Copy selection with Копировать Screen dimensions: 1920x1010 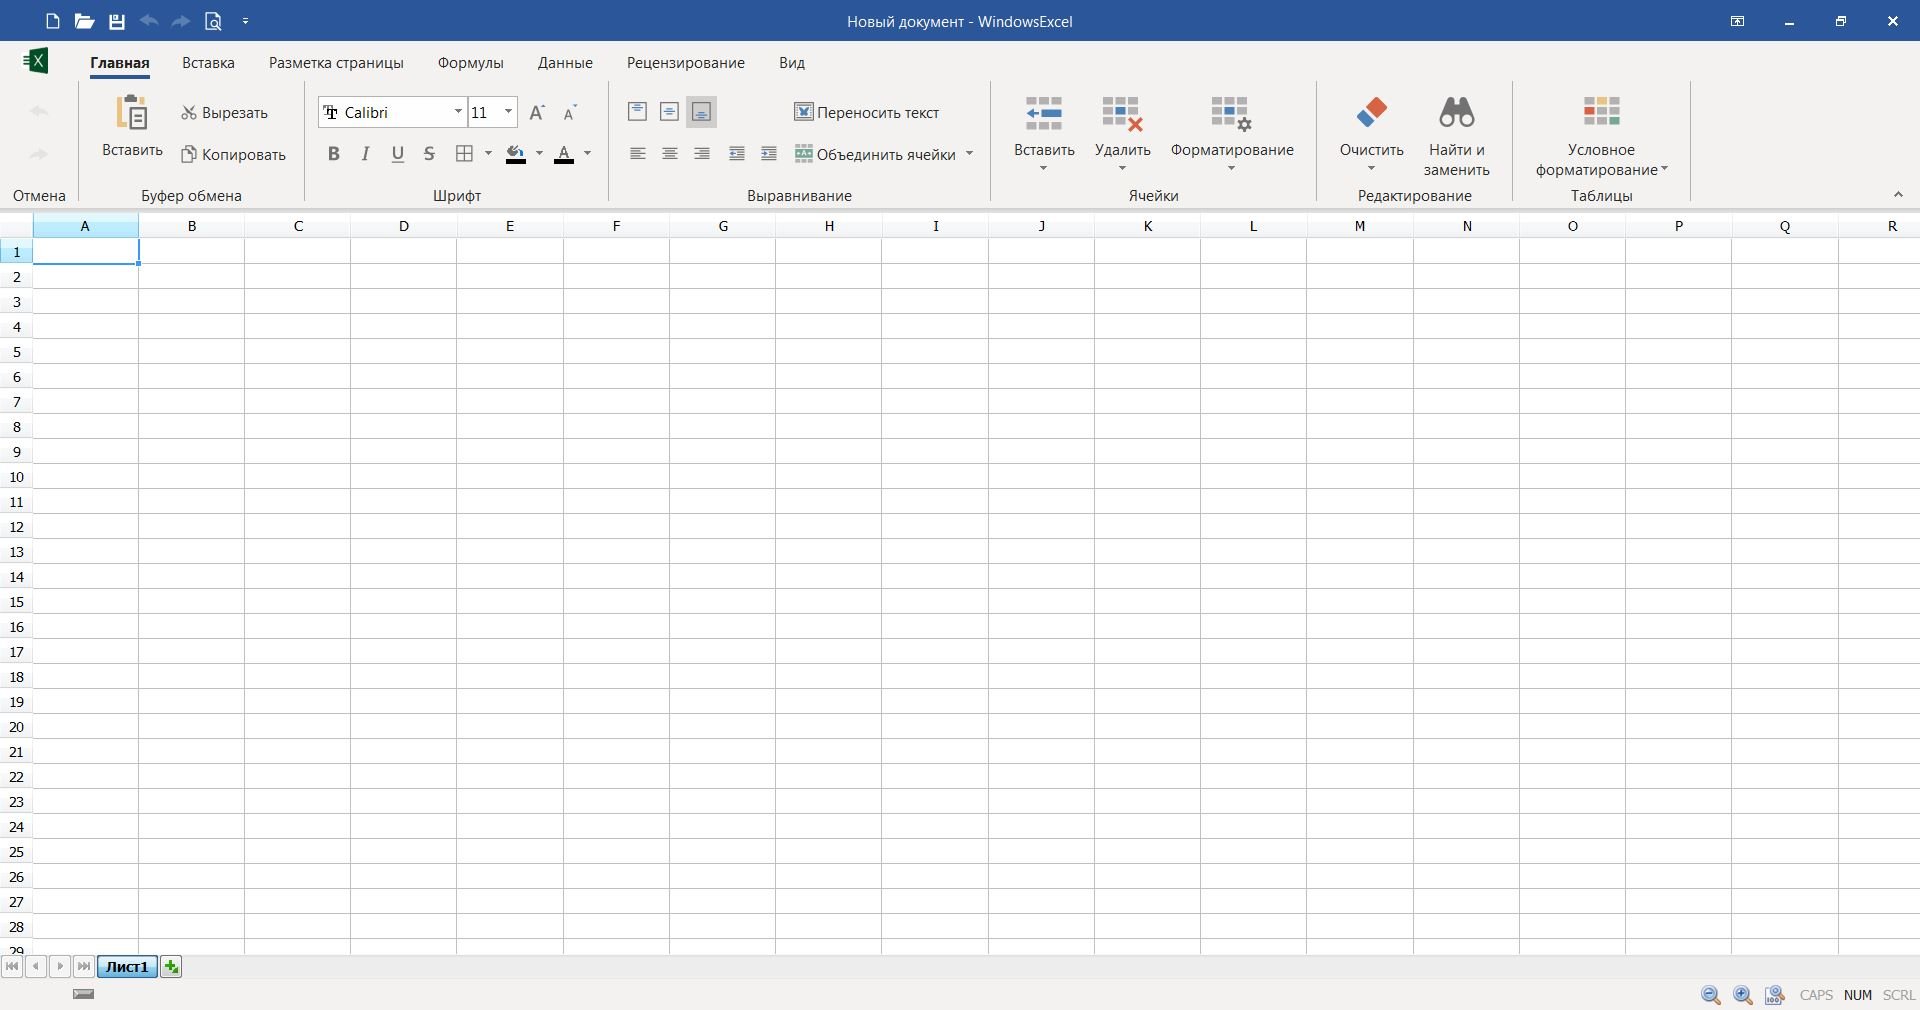coord(233,155)
